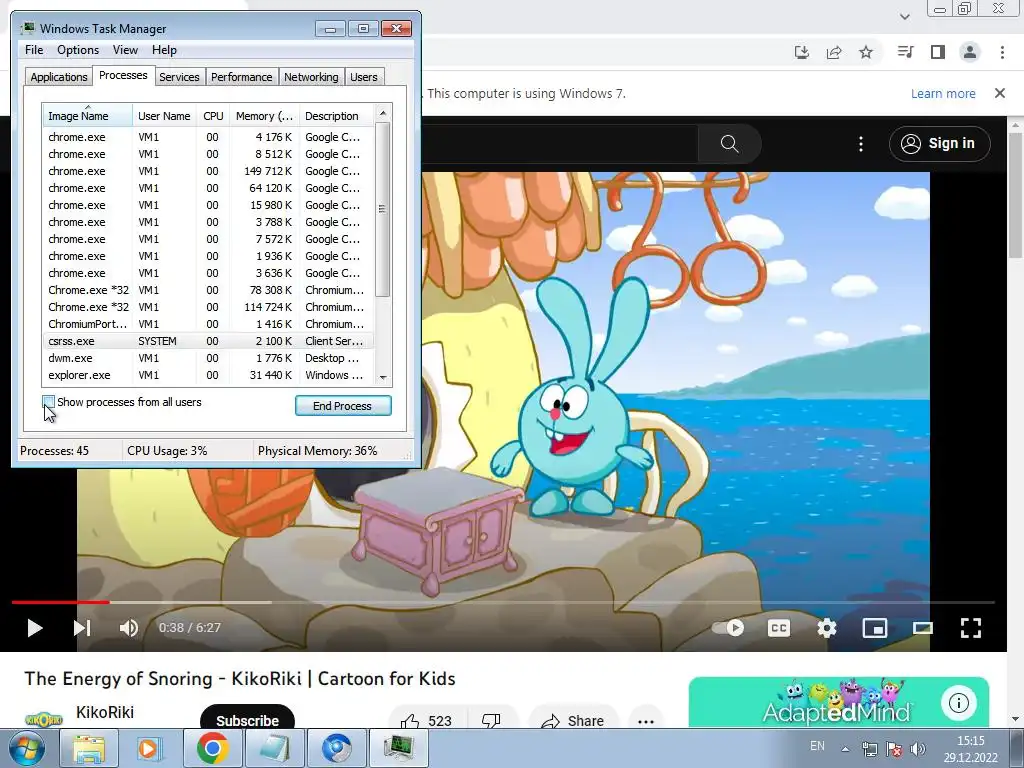The width and height of the screenshot is (1024, 768).
Task: Open Chrome media controls icon
Action: [905, 52]
